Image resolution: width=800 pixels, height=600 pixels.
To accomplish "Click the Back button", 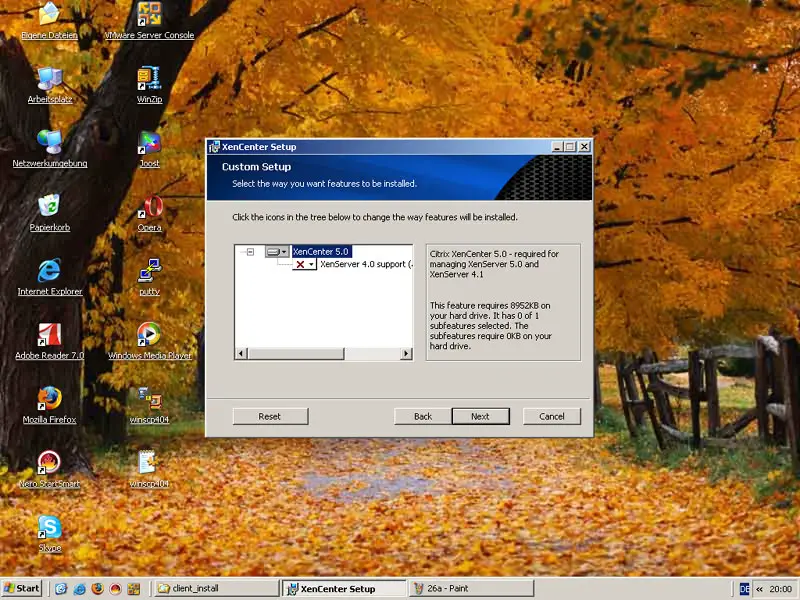I will (422, 416).
